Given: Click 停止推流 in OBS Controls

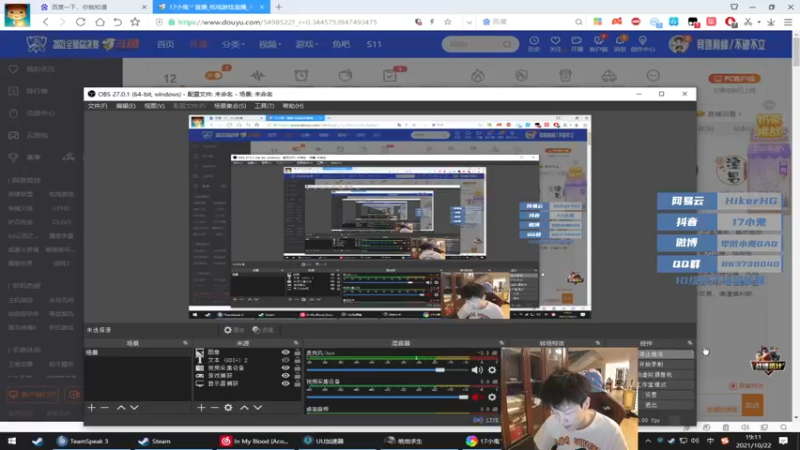Looking at the screenshot, I should pos(666,354).
